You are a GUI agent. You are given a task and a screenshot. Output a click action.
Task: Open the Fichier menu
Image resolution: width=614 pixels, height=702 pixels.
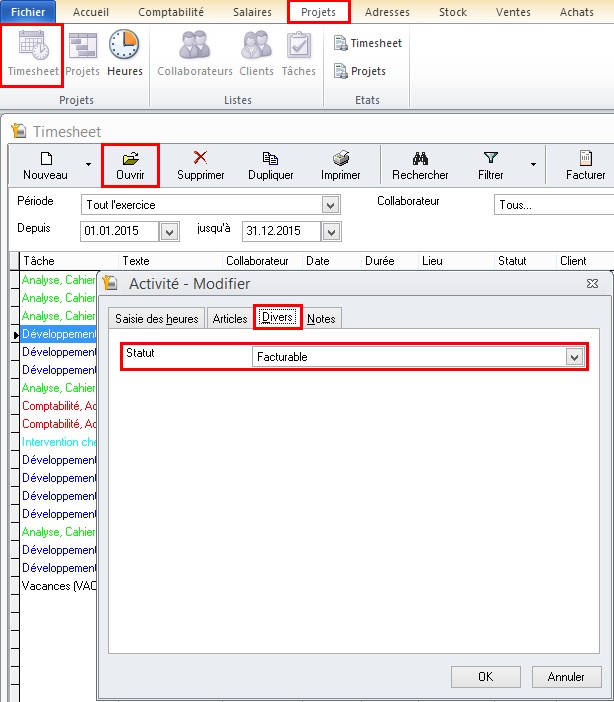(x=28, y=12)
